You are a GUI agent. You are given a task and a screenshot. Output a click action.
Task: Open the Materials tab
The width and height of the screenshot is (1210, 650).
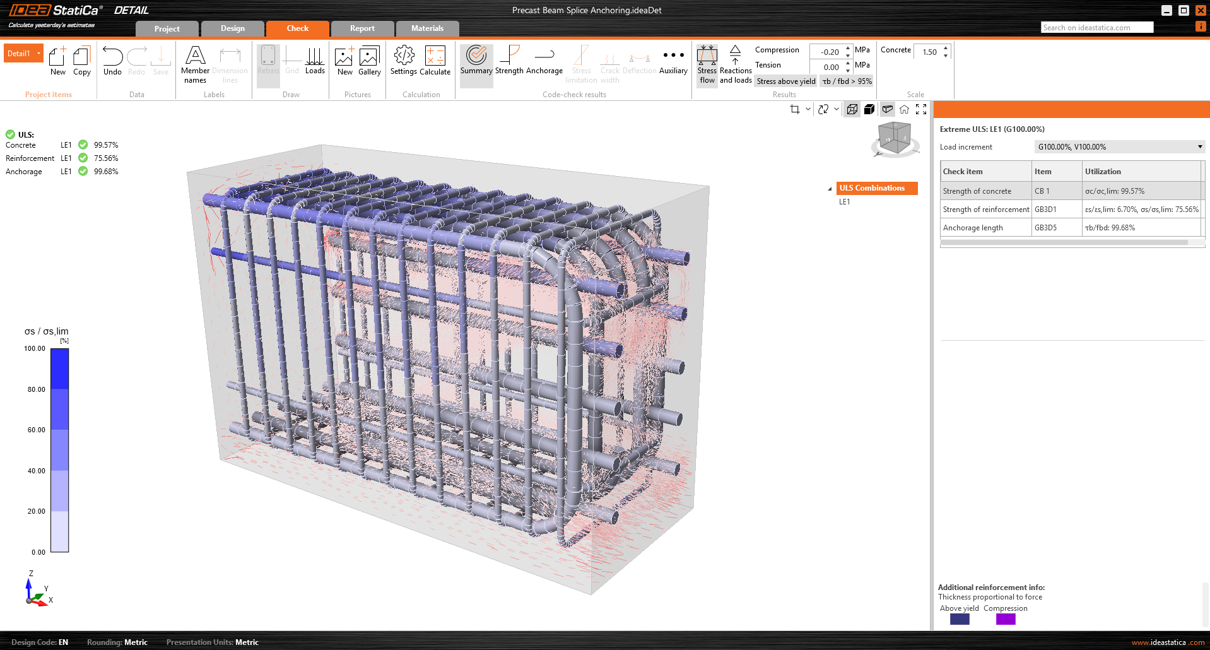pos(427,28)
